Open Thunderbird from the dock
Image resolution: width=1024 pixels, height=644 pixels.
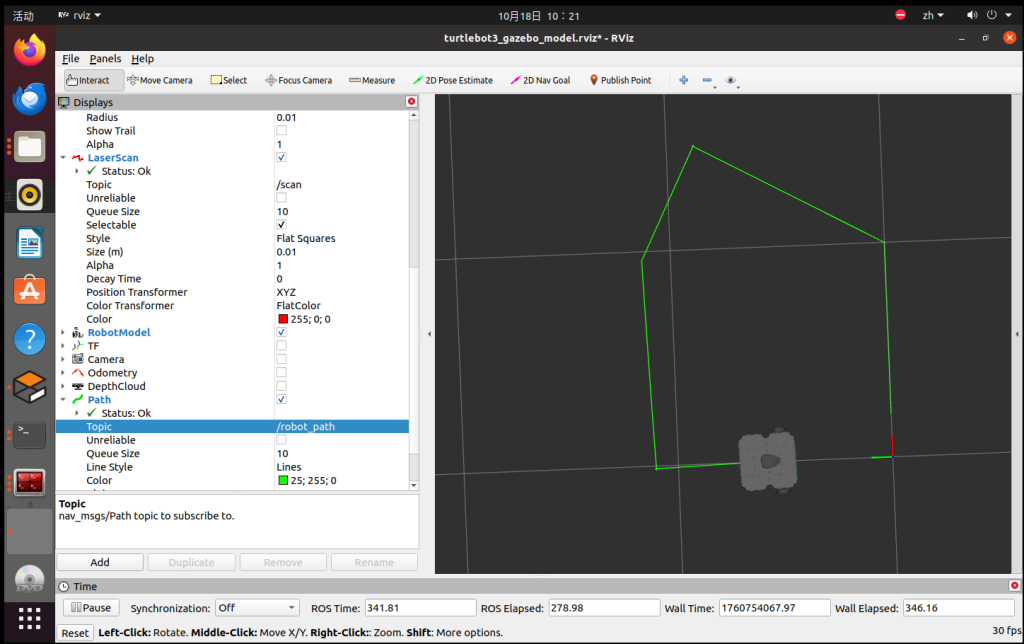click(x=29, y=98)
